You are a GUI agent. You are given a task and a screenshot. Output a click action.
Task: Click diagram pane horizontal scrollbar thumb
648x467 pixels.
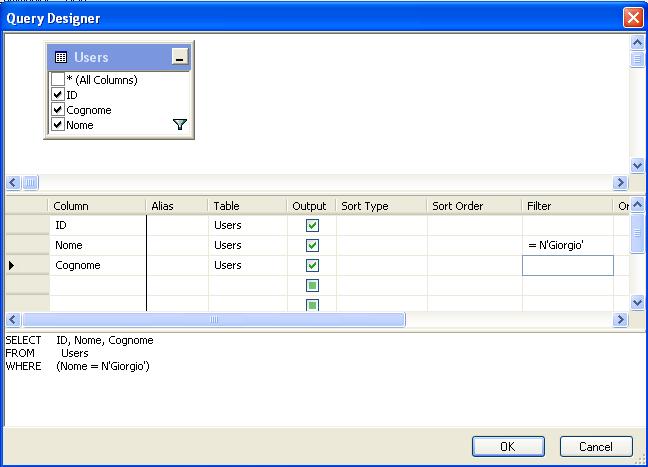click(x=30, y=182)
